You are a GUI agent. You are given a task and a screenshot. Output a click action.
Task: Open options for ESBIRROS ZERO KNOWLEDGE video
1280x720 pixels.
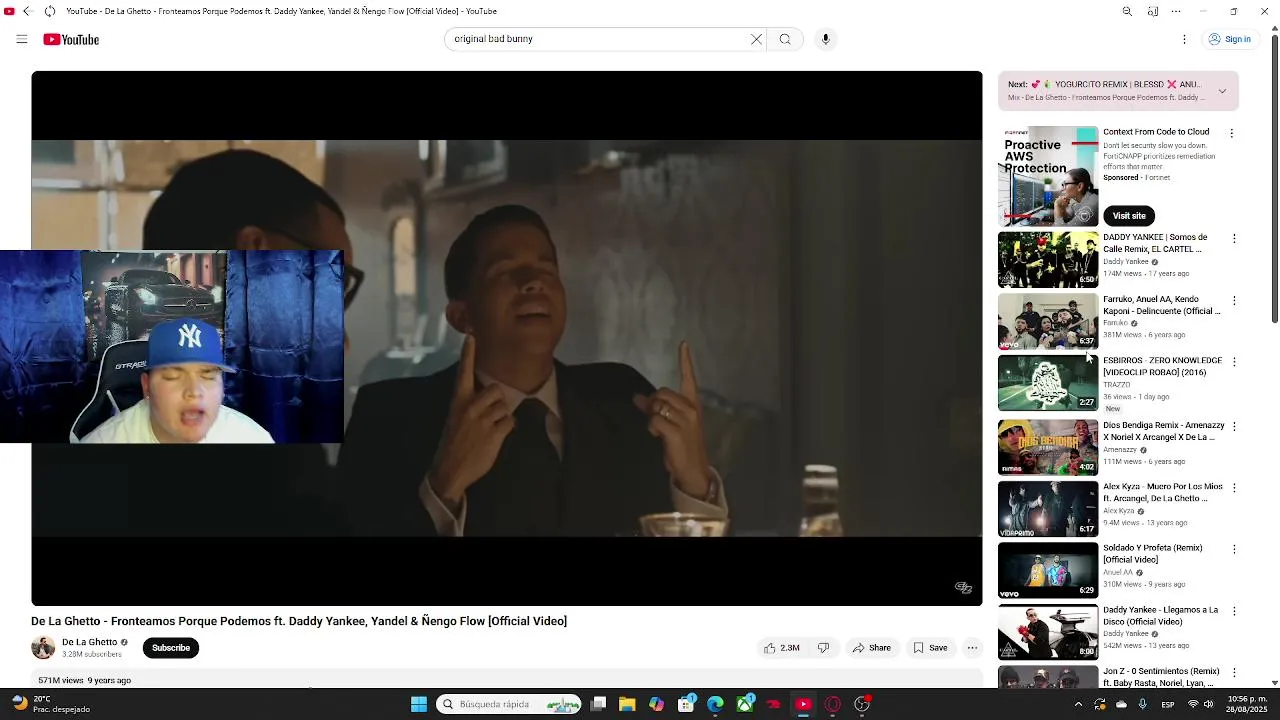pos(1234,361)
